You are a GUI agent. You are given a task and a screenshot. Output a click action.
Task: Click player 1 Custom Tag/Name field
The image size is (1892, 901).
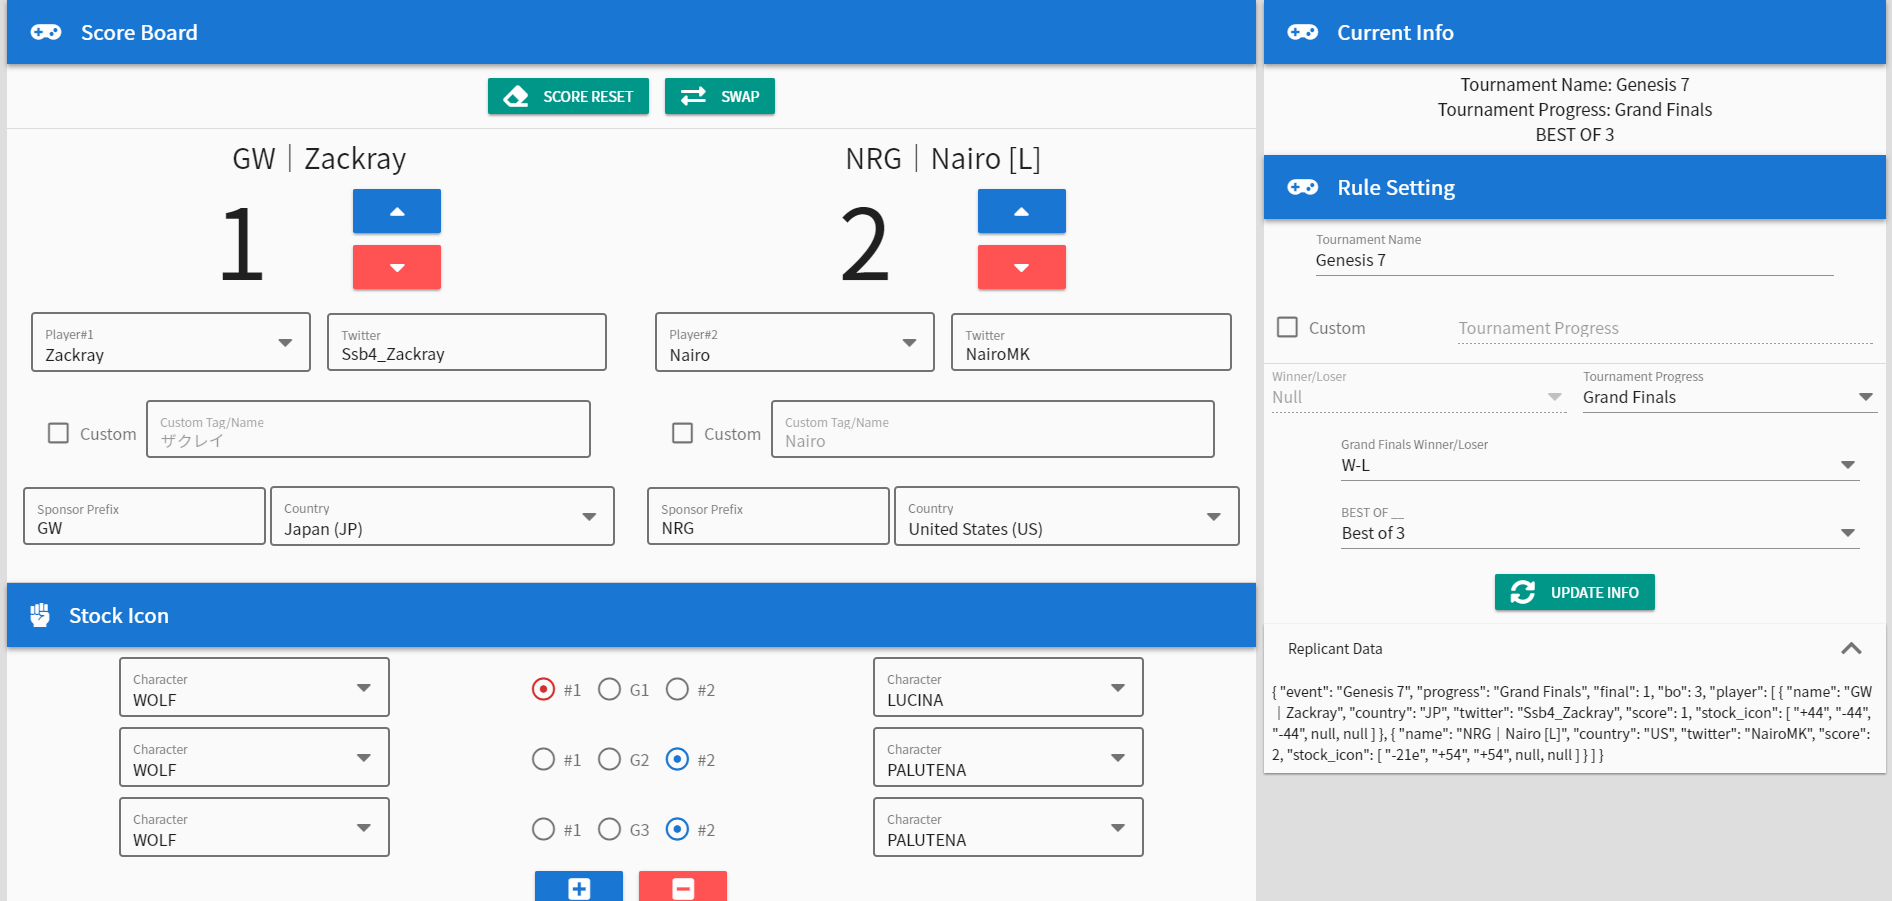click(x=368, y=429)
